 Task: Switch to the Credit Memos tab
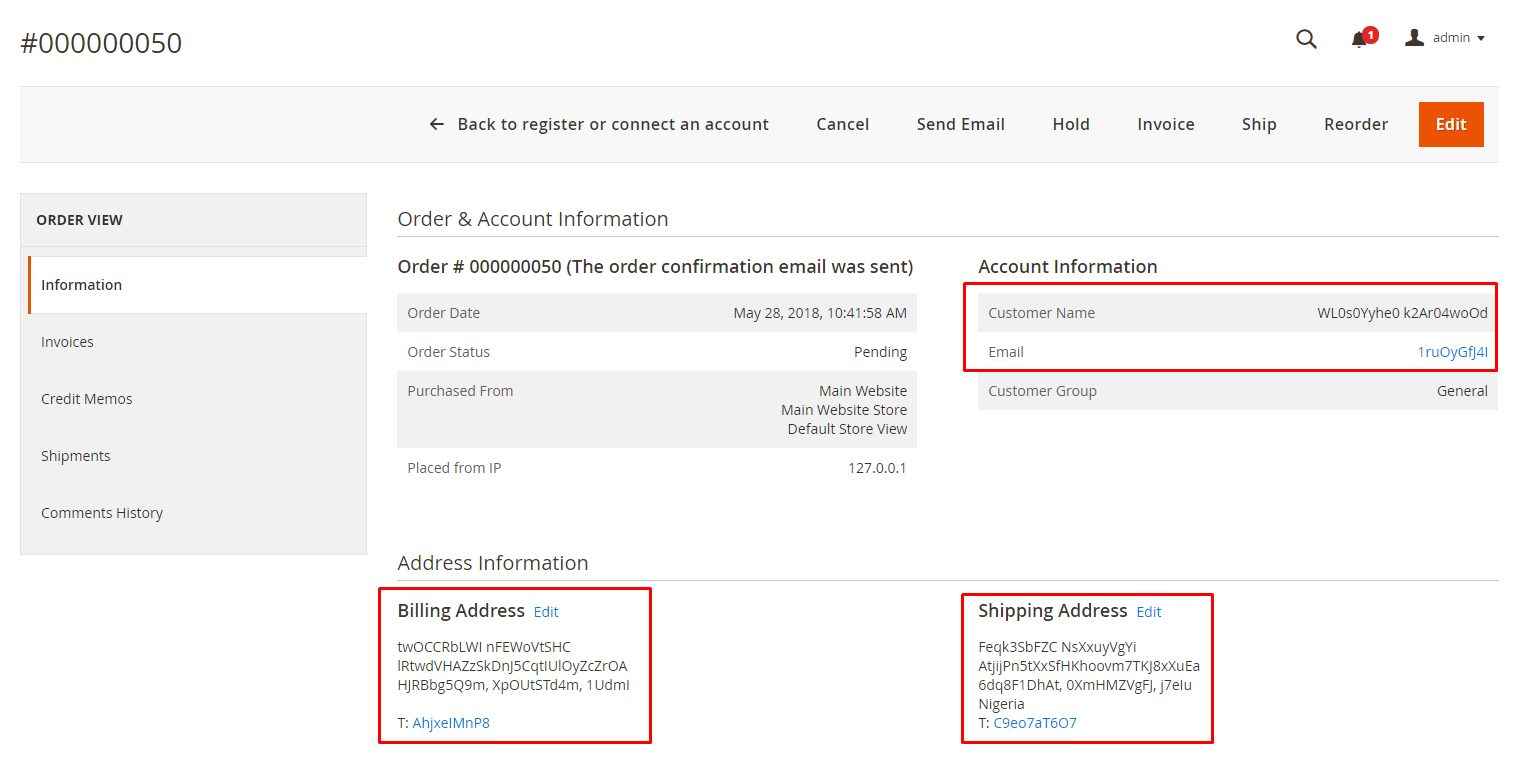click(86, 399)
